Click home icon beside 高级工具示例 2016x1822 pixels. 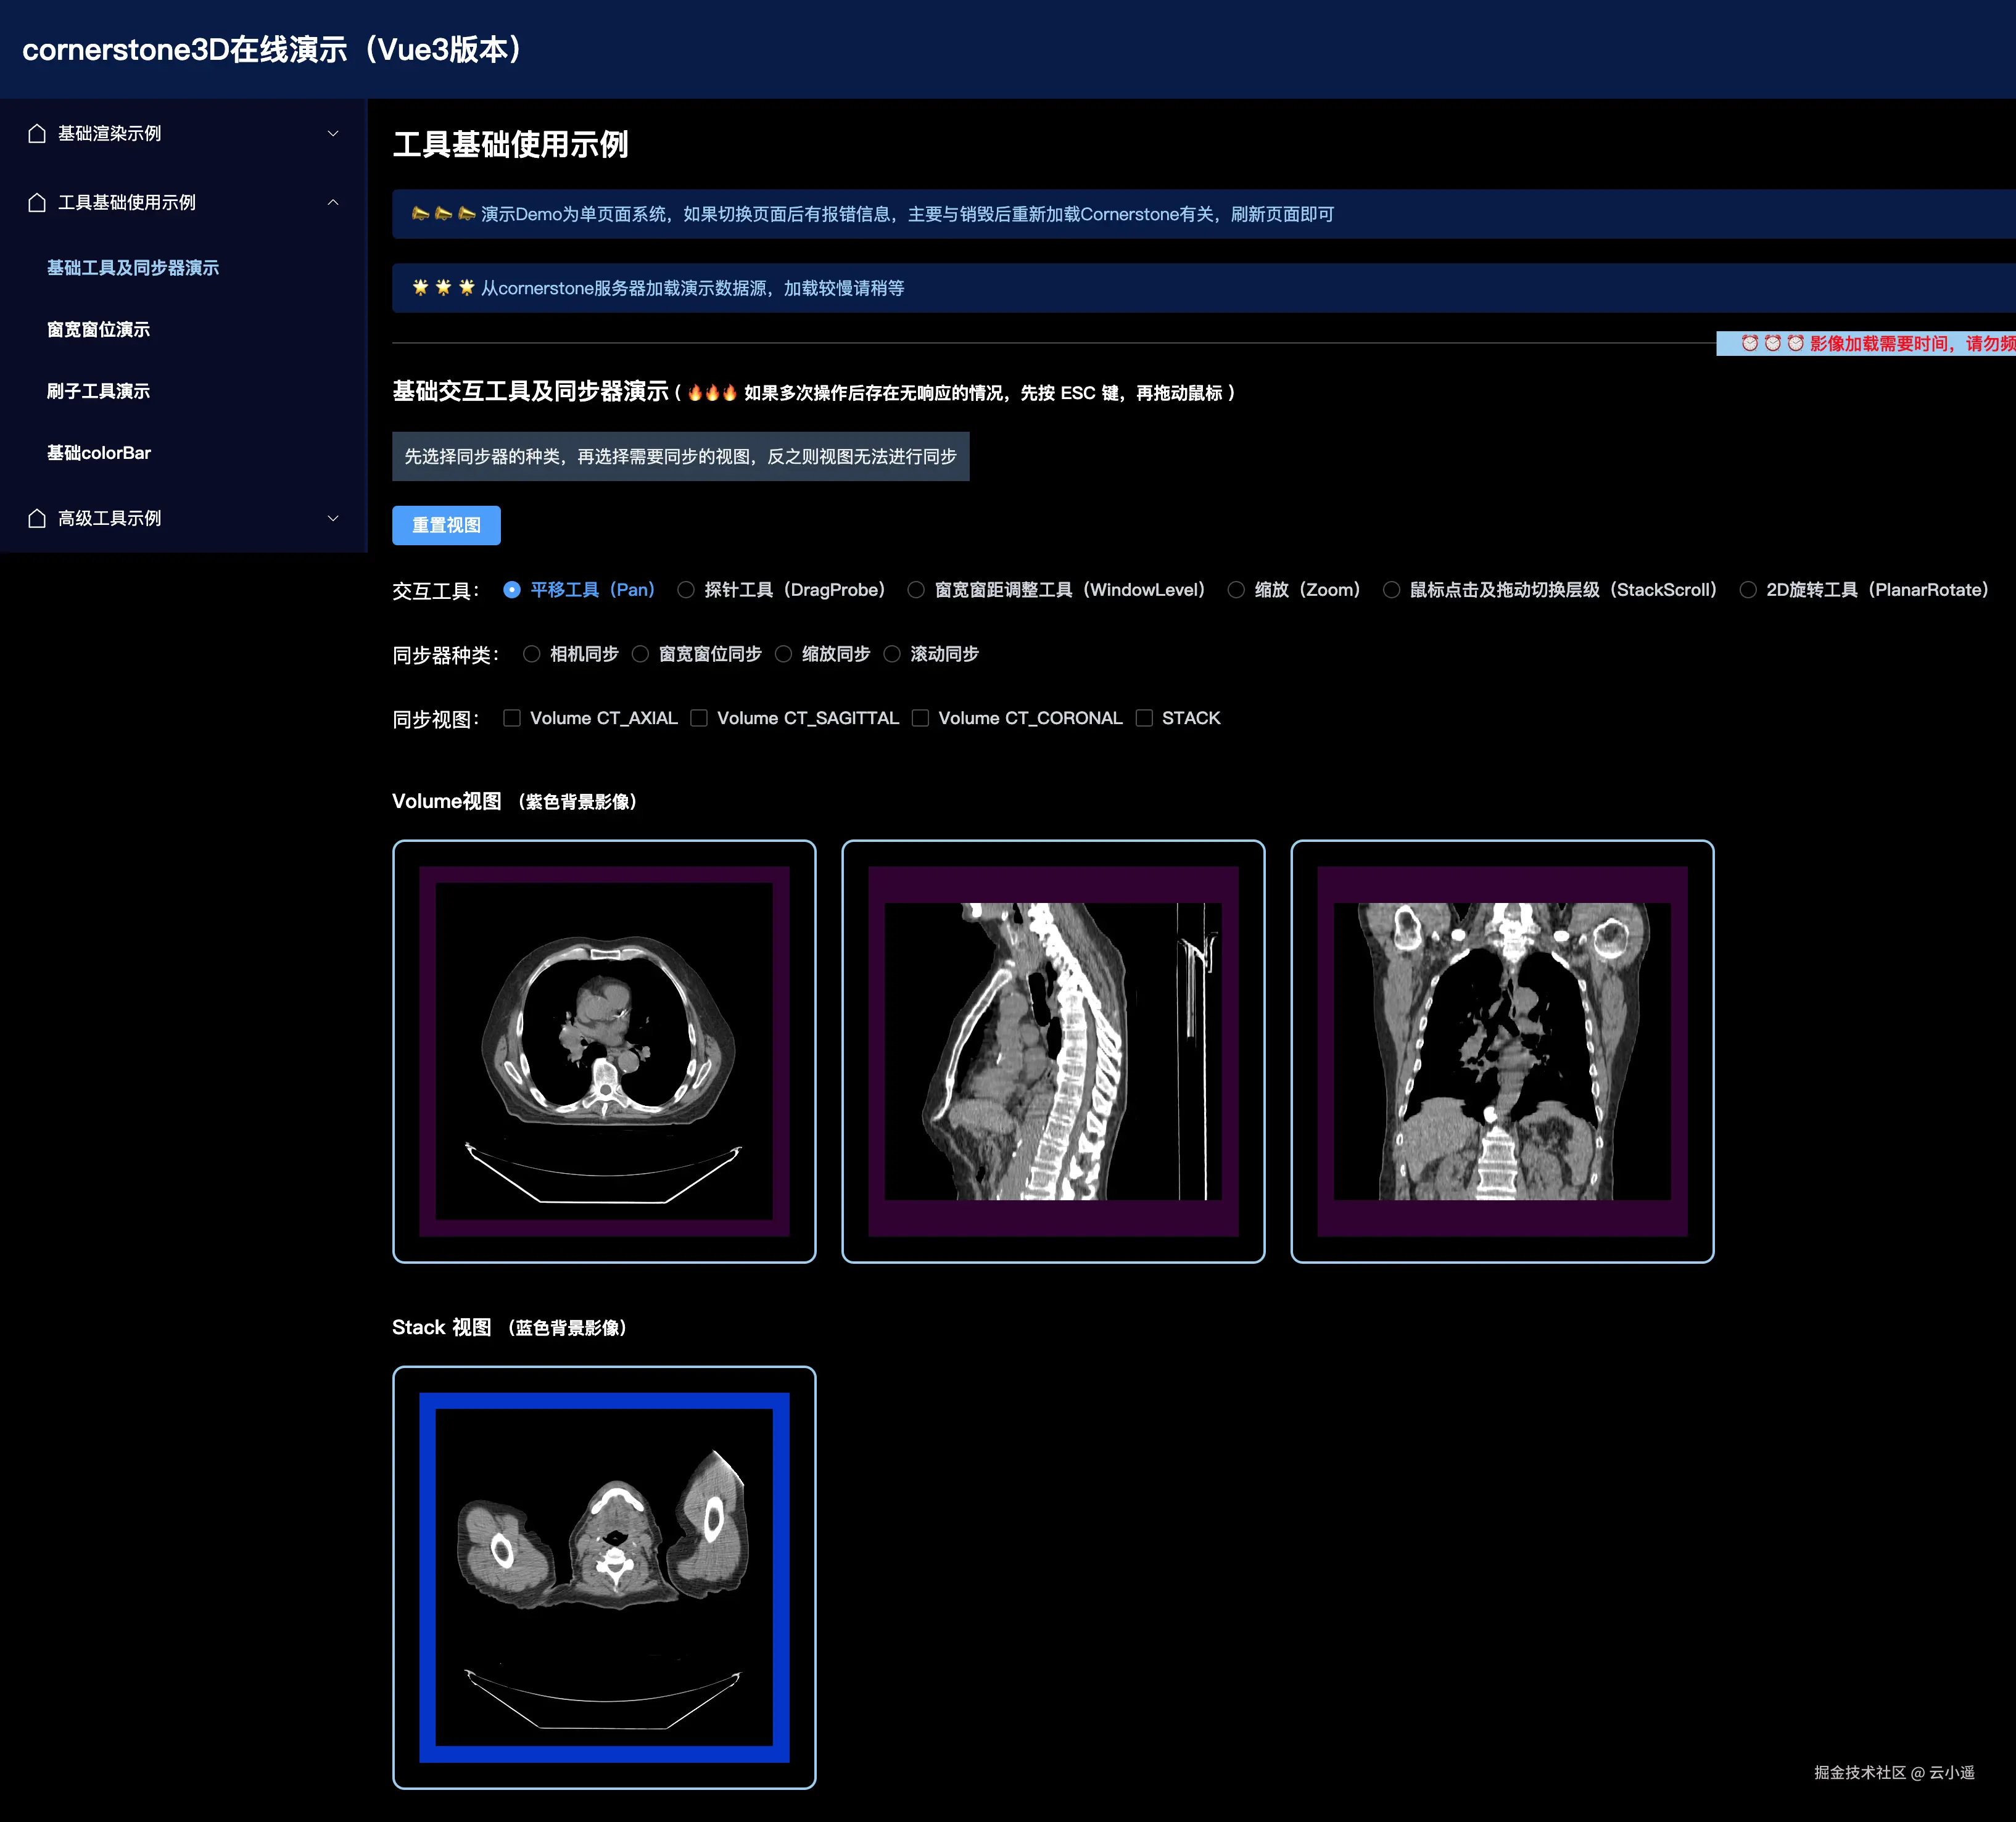click(37, 518)
